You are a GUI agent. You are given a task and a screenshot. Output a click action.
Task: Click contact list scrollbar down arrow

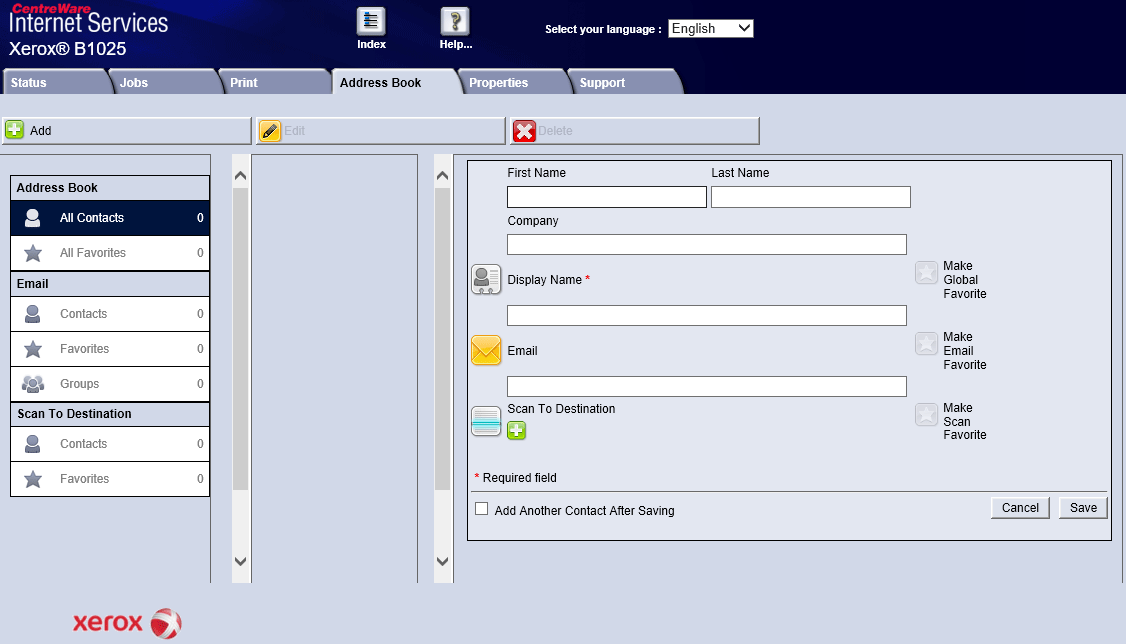click(x=241, y=561)
